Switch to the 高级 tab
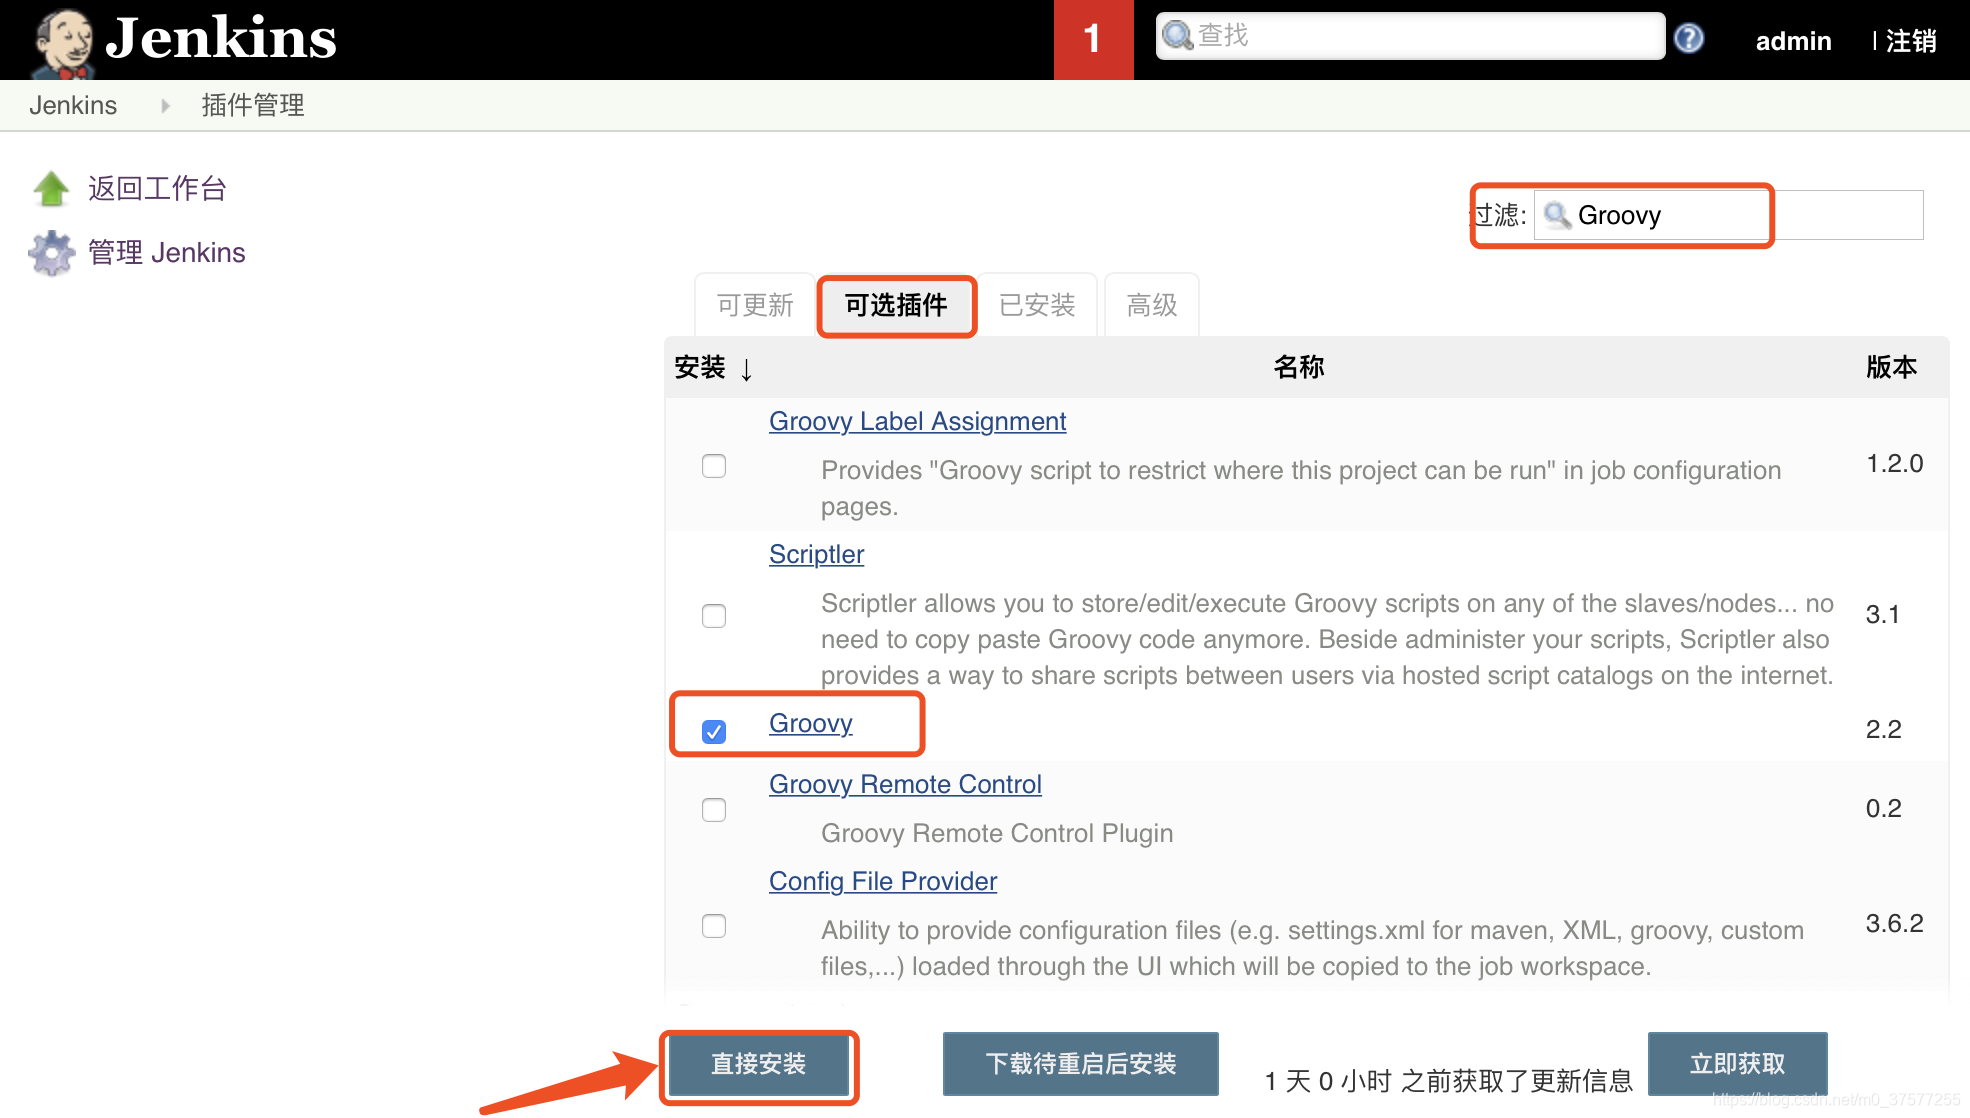The width and height of the screenshot is (1970, 1118). 1152,305
